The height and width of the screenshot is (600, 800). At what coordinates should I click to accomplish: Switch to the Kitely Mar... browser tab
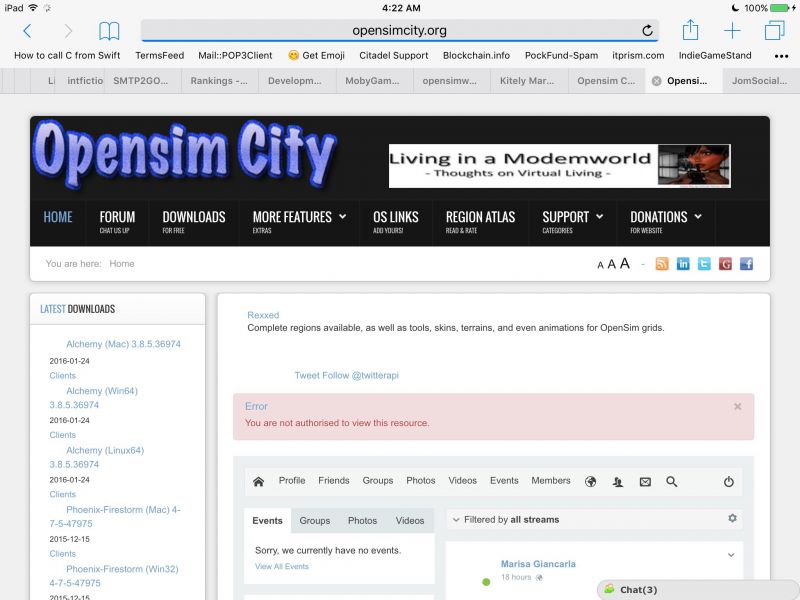[527, 81]
